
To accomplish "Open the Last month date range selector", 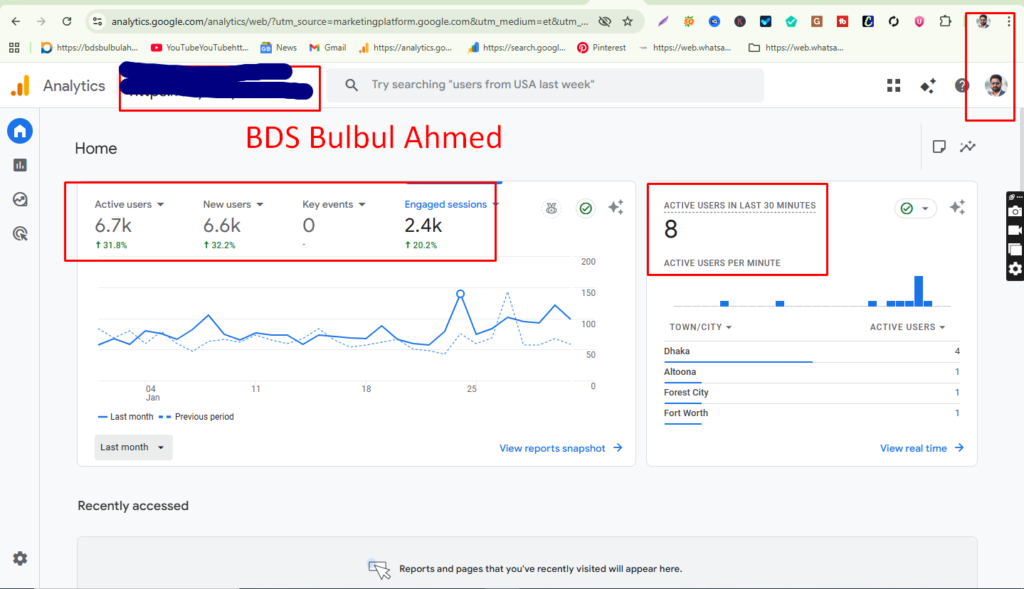I will [x=133, y=447].
